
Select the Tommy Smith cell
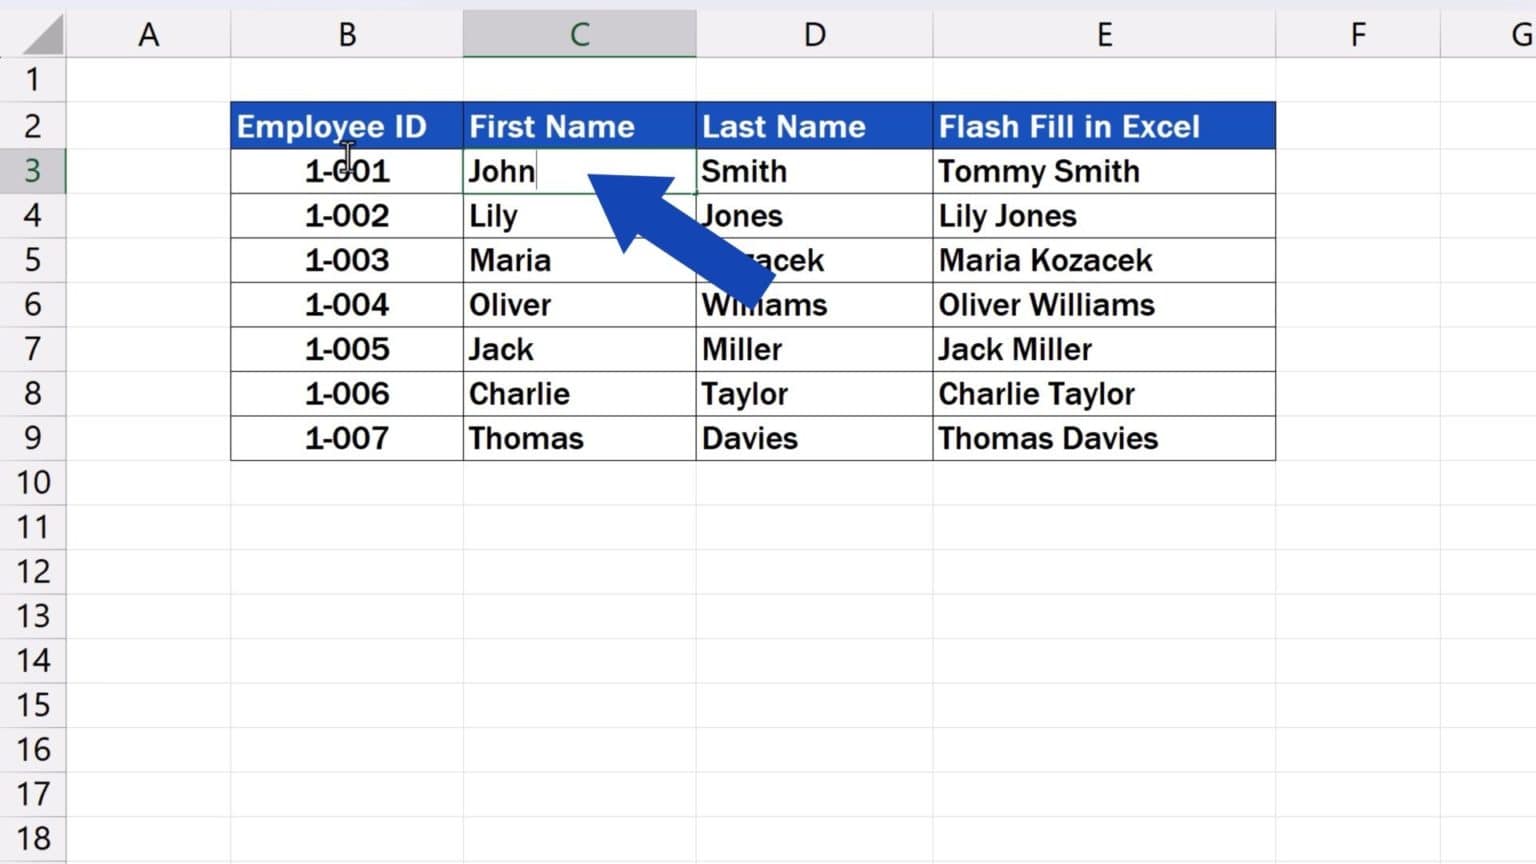point(1104,171)
